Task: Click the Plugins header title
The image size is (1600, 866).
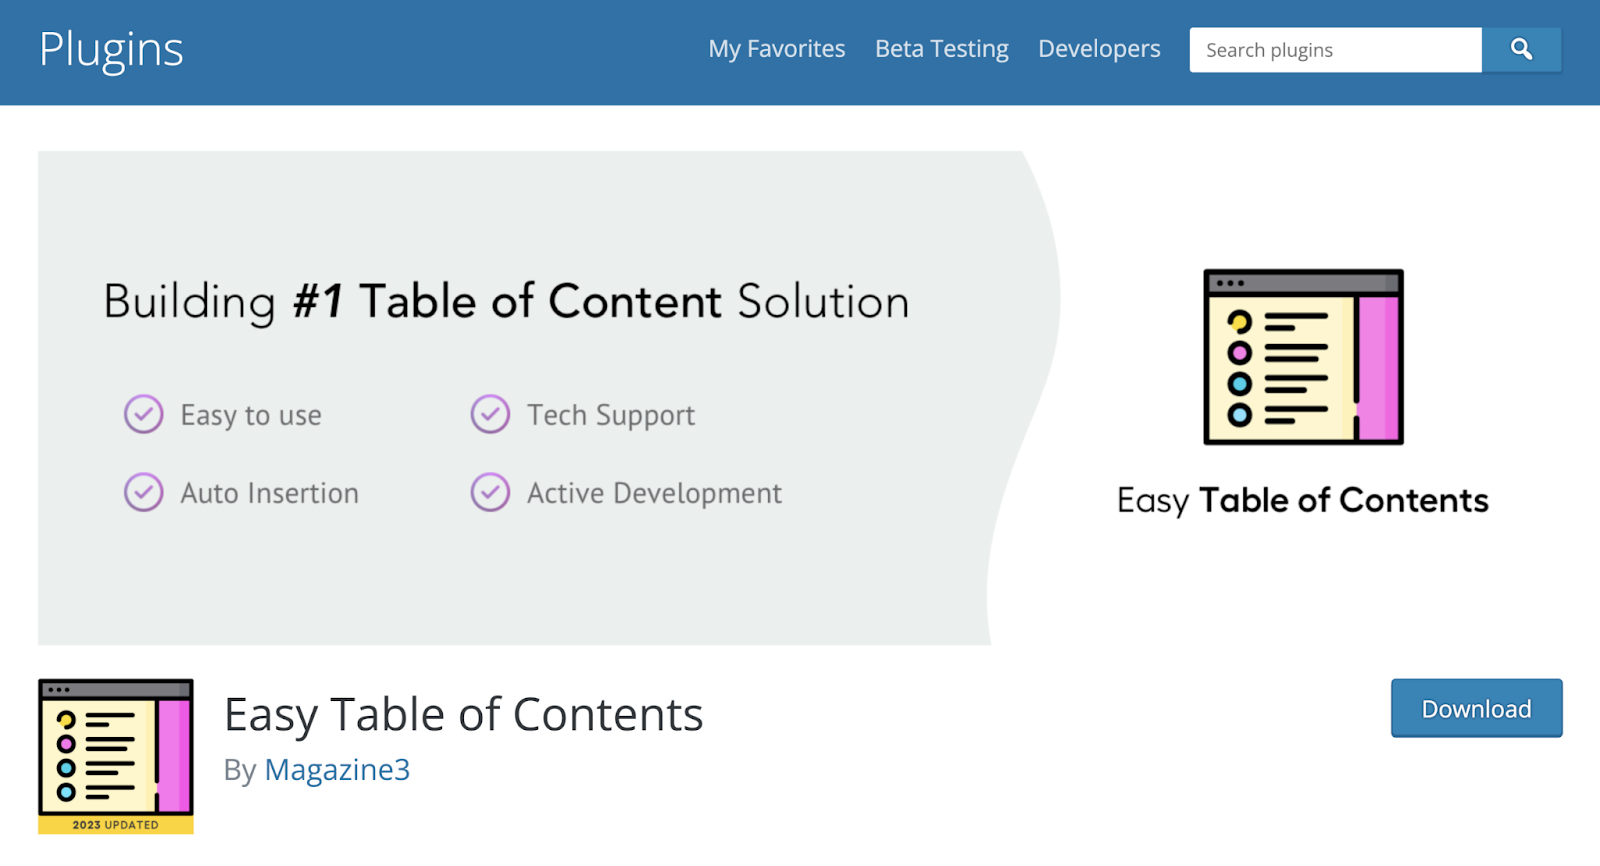Action: pyautogui.click(x=111, y=49)
